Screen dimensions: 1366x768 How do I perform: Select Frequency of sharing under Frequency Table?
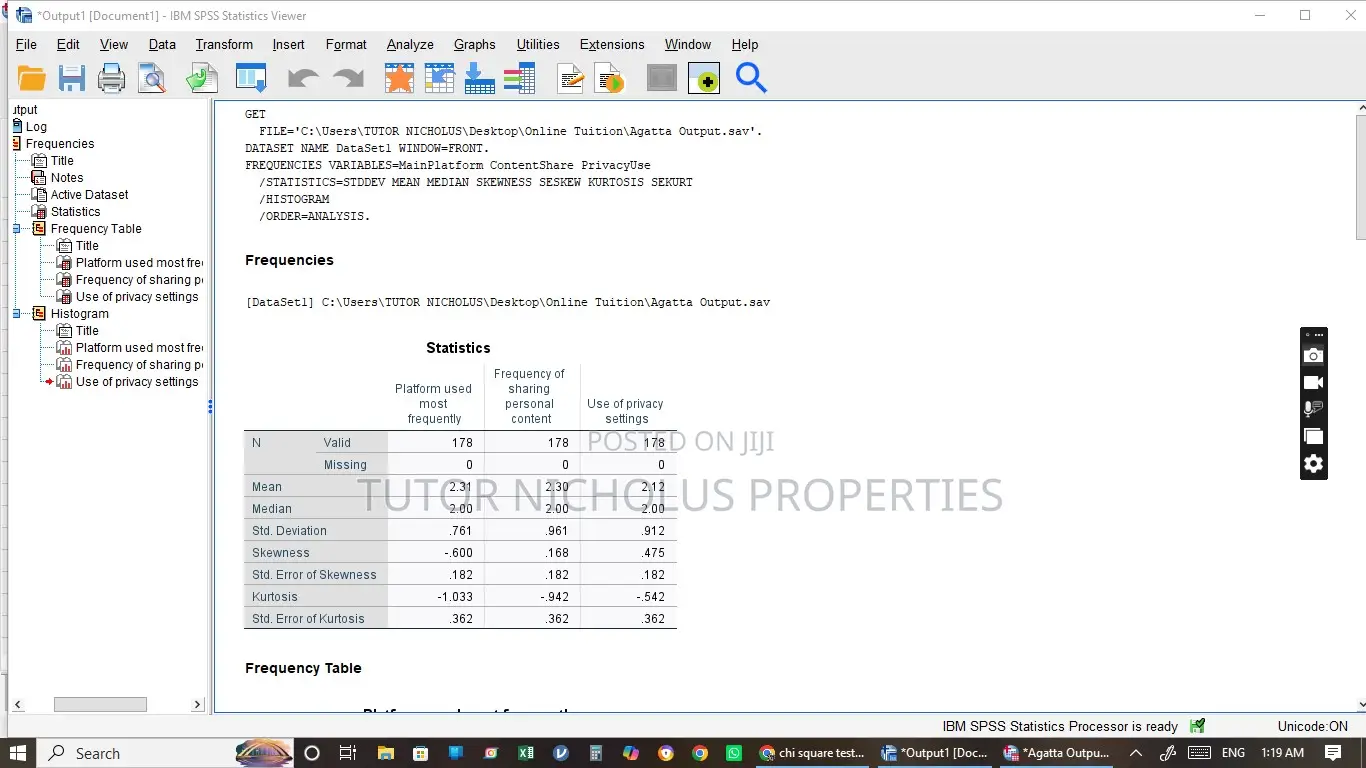click(x=139, y=280)
